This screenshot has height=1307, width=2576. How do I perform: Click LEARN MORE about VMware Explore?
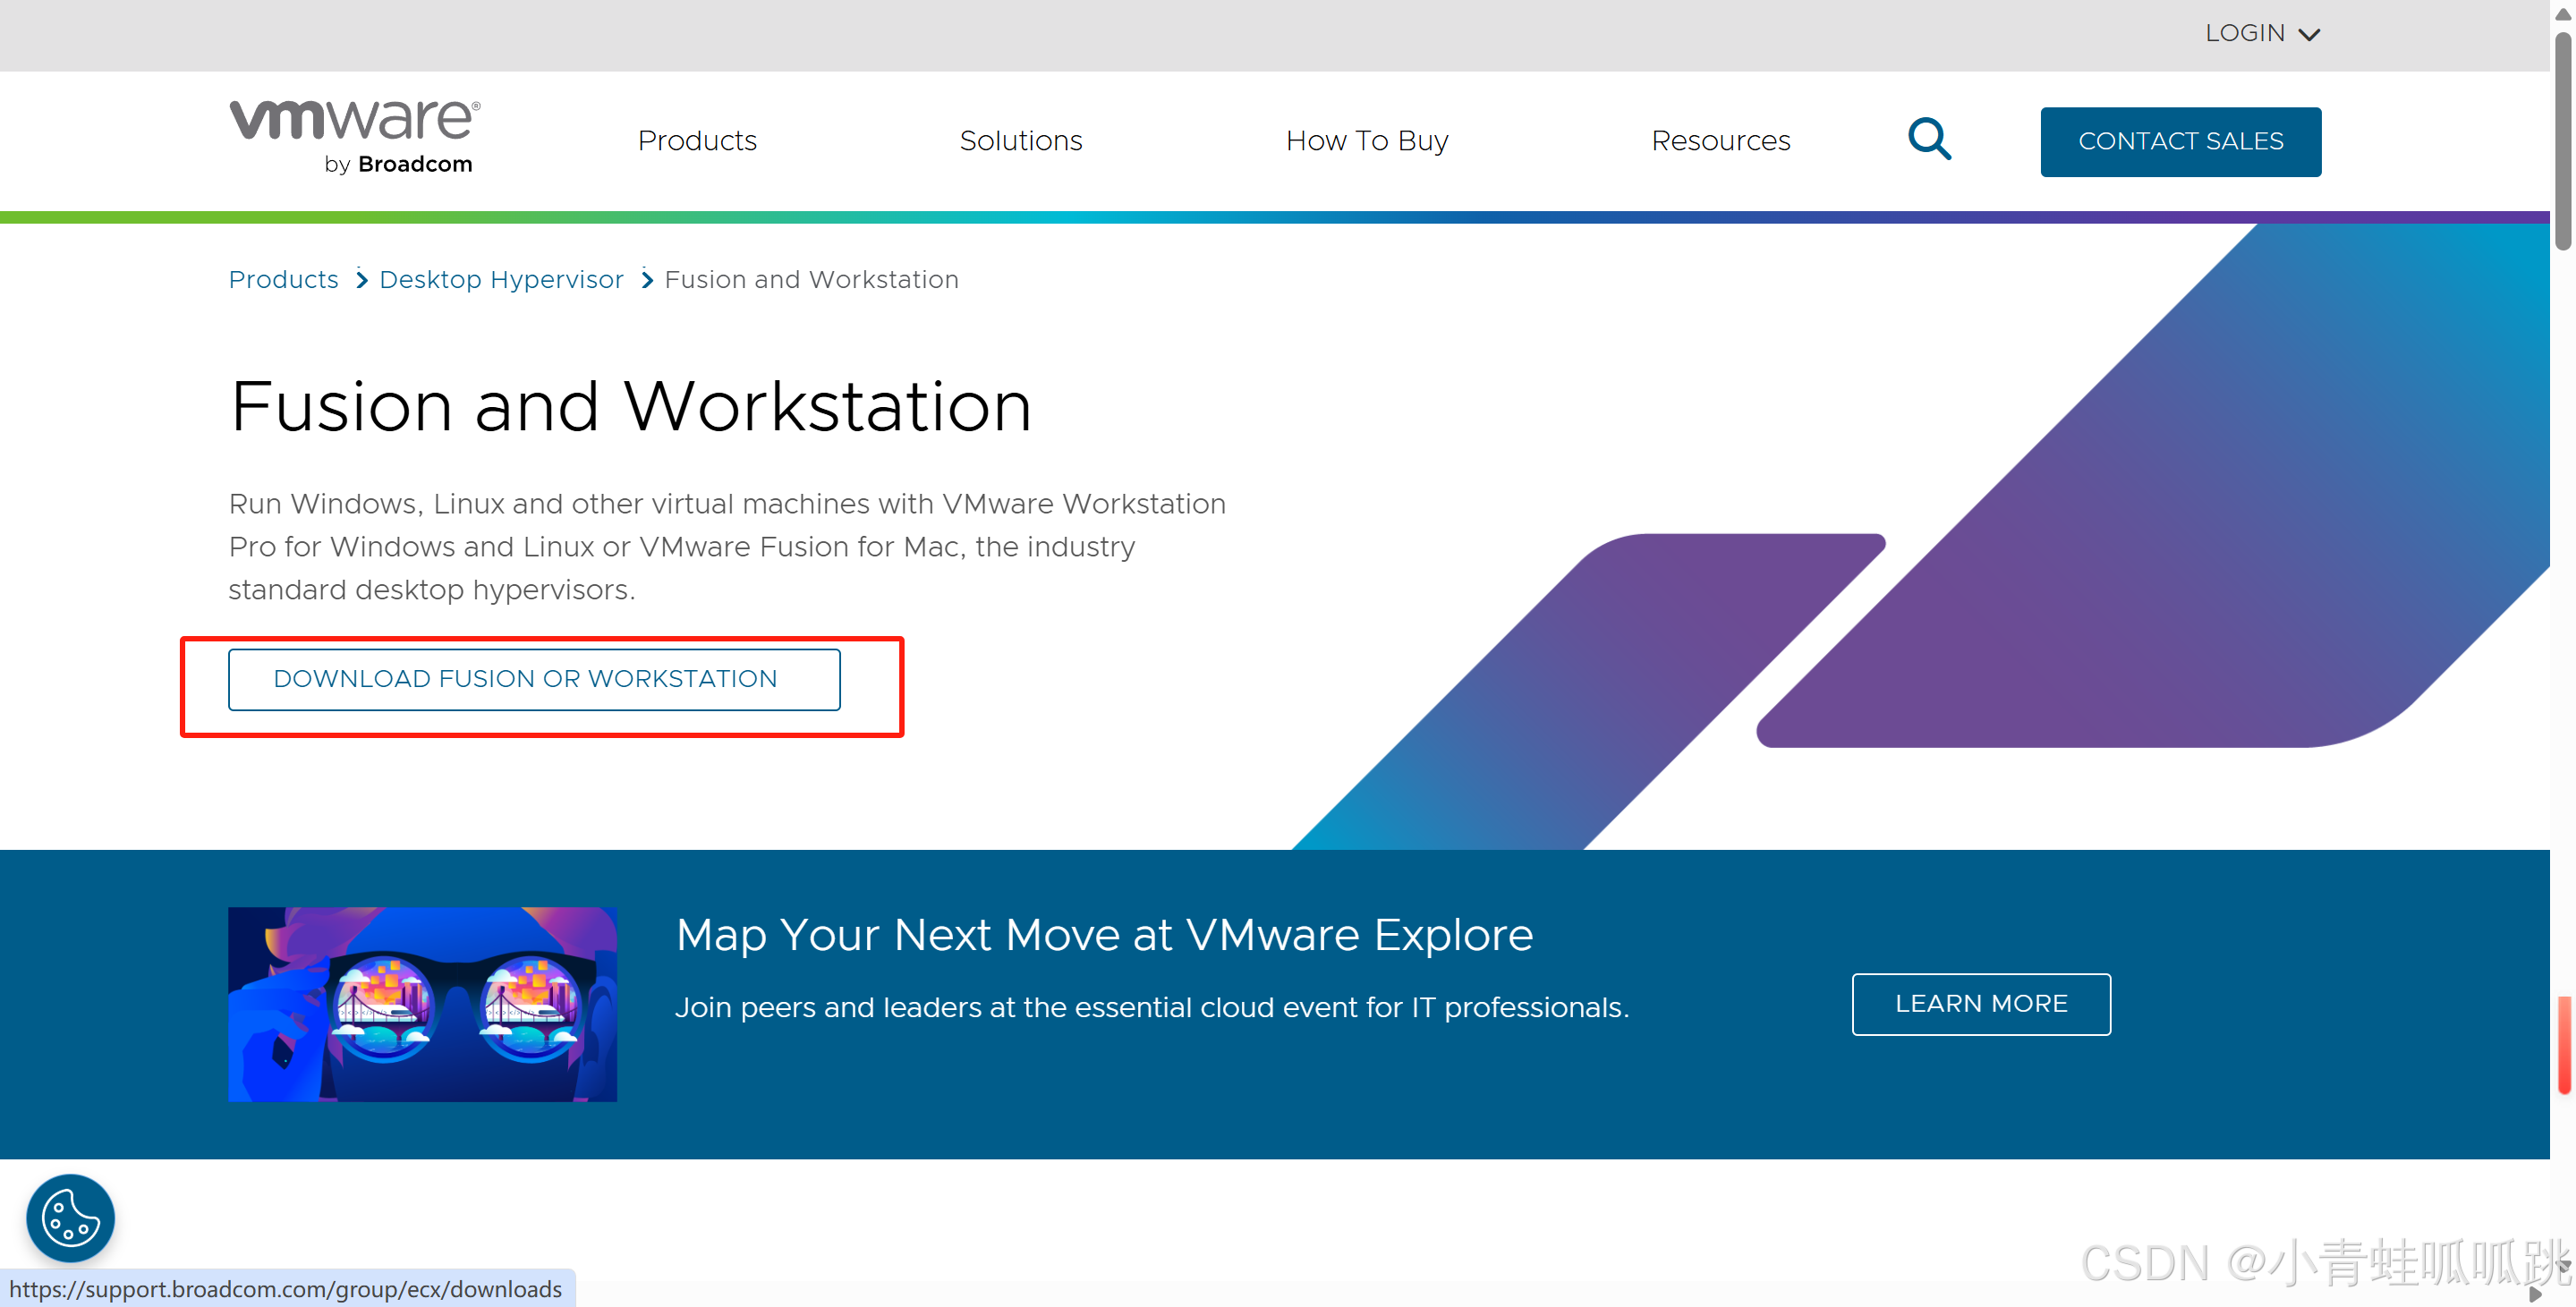pos(1981,1004)
